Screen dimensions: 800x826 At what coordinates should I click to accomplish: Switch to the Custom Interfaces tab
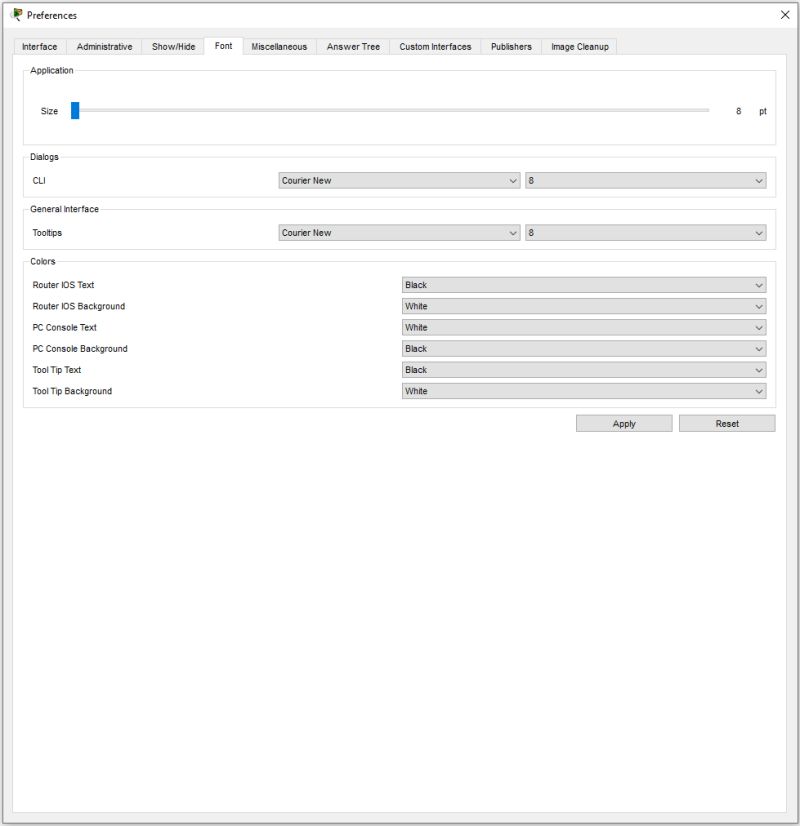pos(433,46)
